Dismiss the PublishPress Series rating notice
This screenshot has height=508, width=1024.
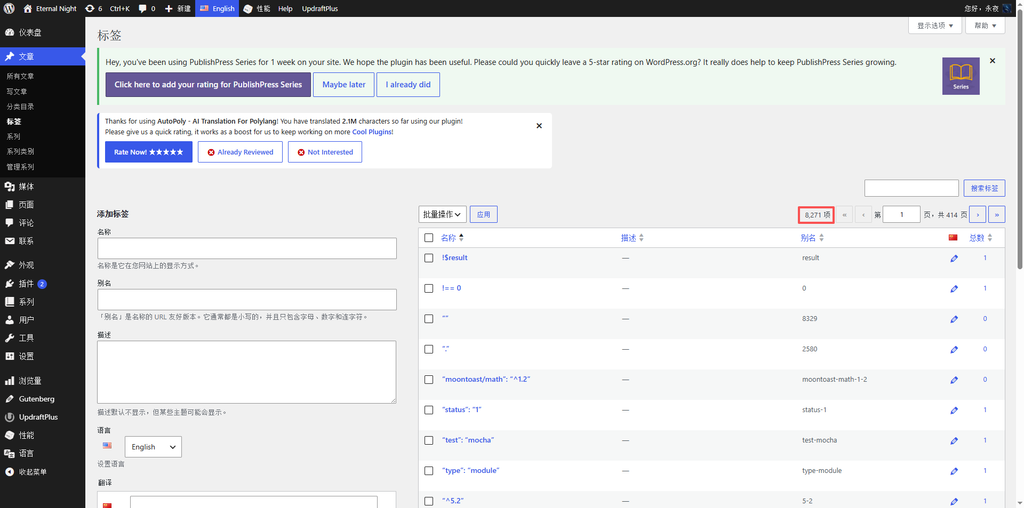click(993, 60)
